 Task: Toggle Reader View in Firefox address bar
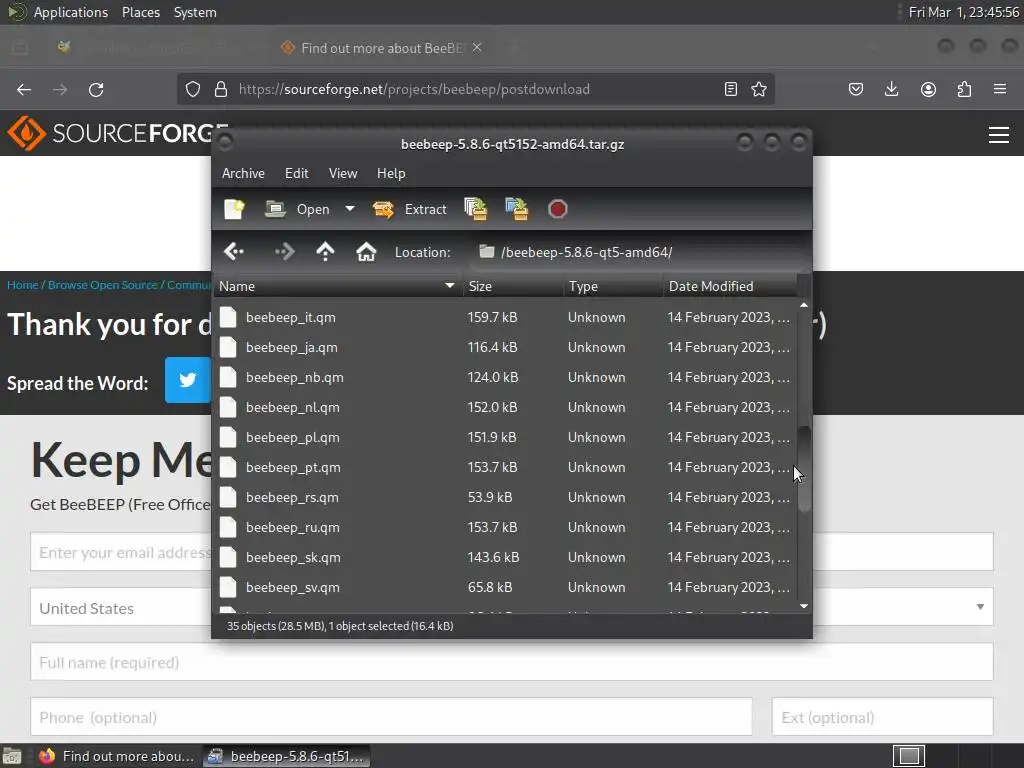tap(731, 89)
